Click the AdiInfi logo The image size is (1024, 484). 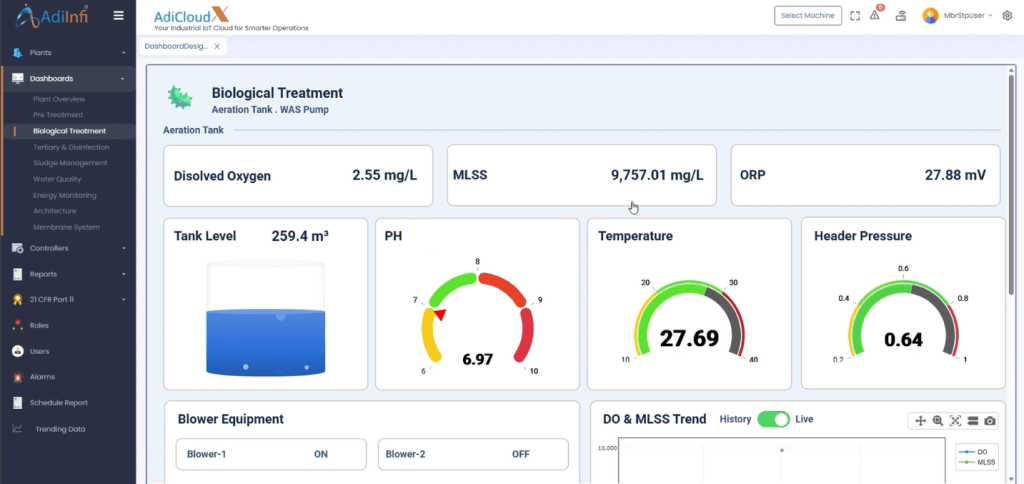pyautogui.click(x=52, y=16)
